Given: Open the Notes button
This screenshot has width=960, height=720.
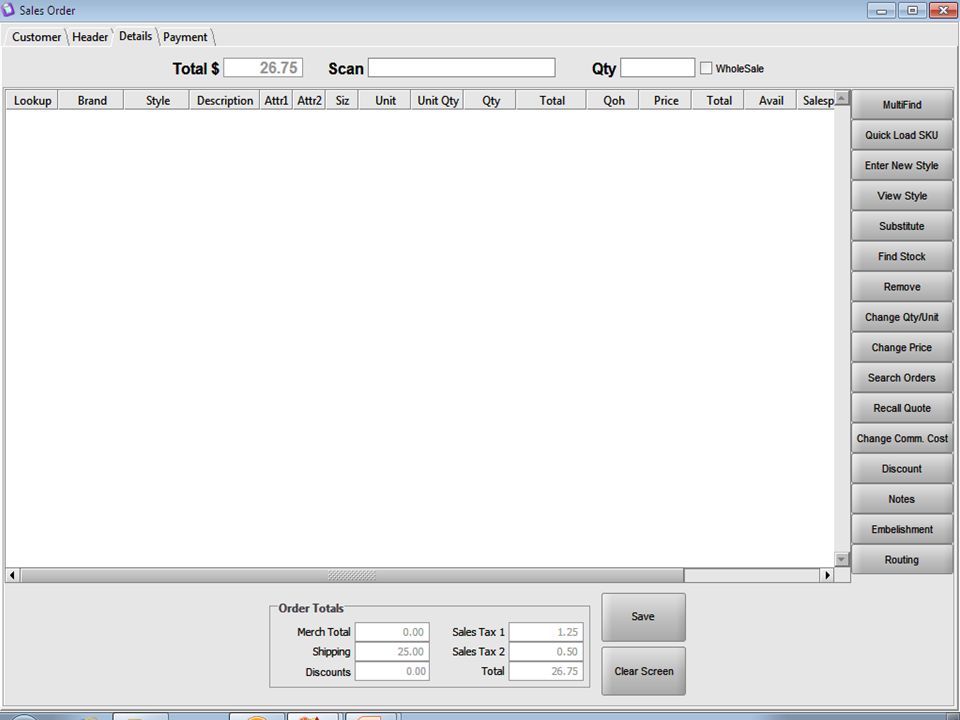Looking at the screenshot, I should point(902,499).
